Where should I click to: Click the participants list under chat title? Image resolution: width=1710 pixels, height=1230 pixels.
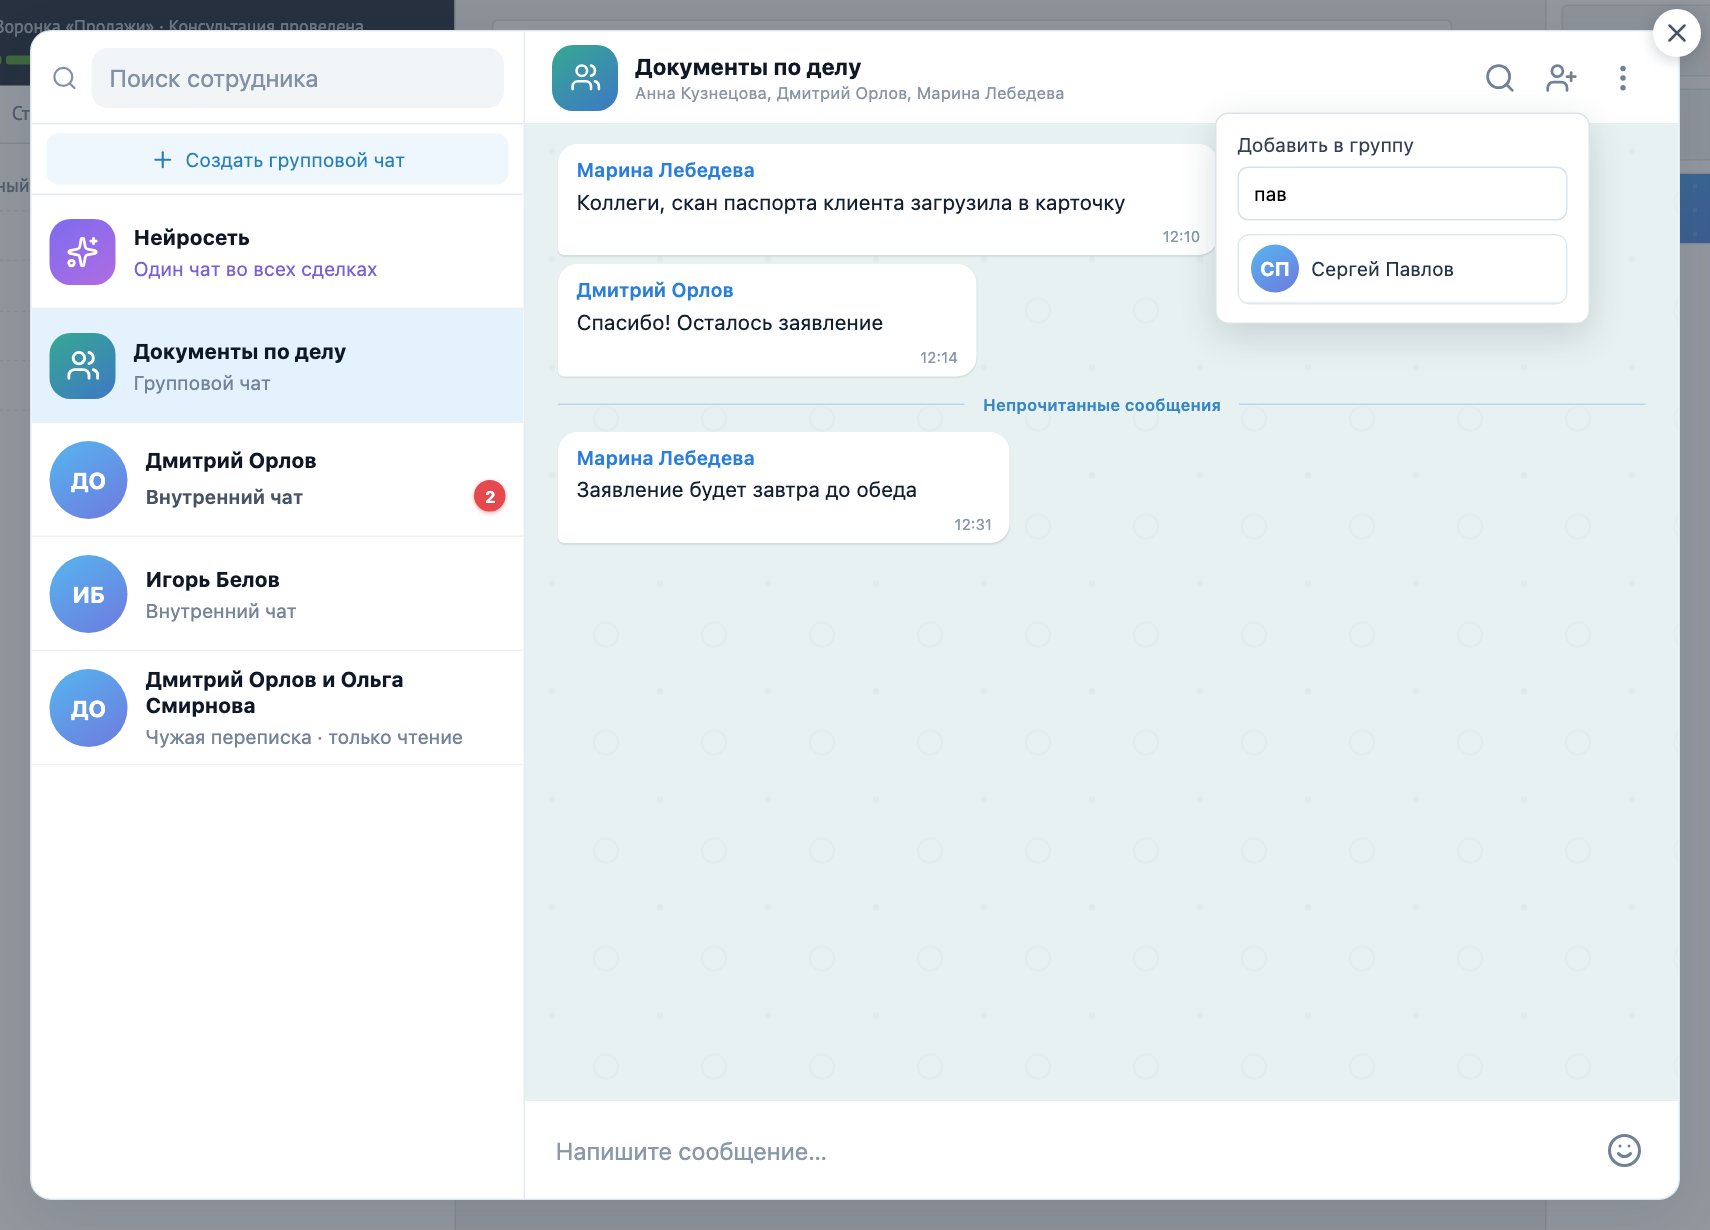(x=849, y=93)
